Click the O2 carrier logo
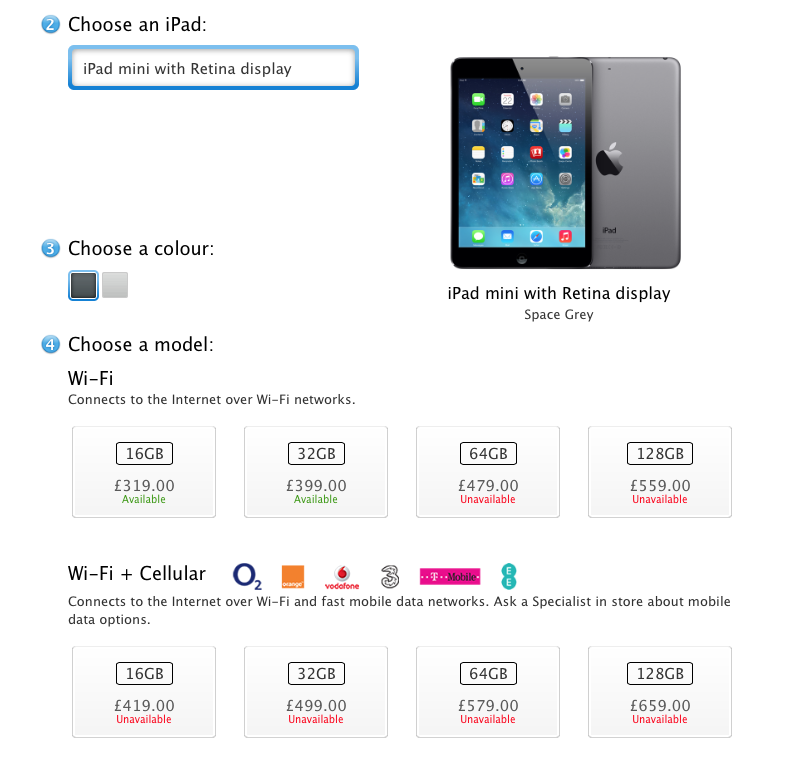The width and height of the screenshot is (811, 757). (247, 576)
